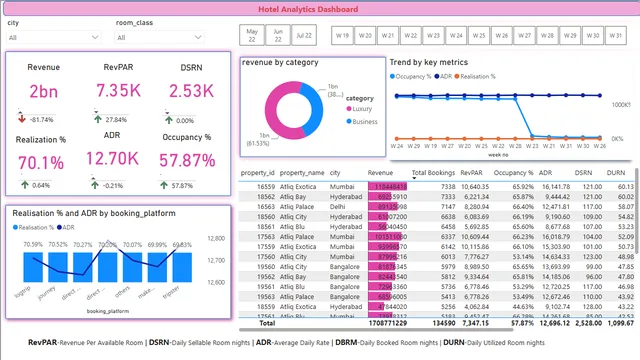Select week W 30 slicer
This screenshot has width=640, height=360.
click(593, 36)
